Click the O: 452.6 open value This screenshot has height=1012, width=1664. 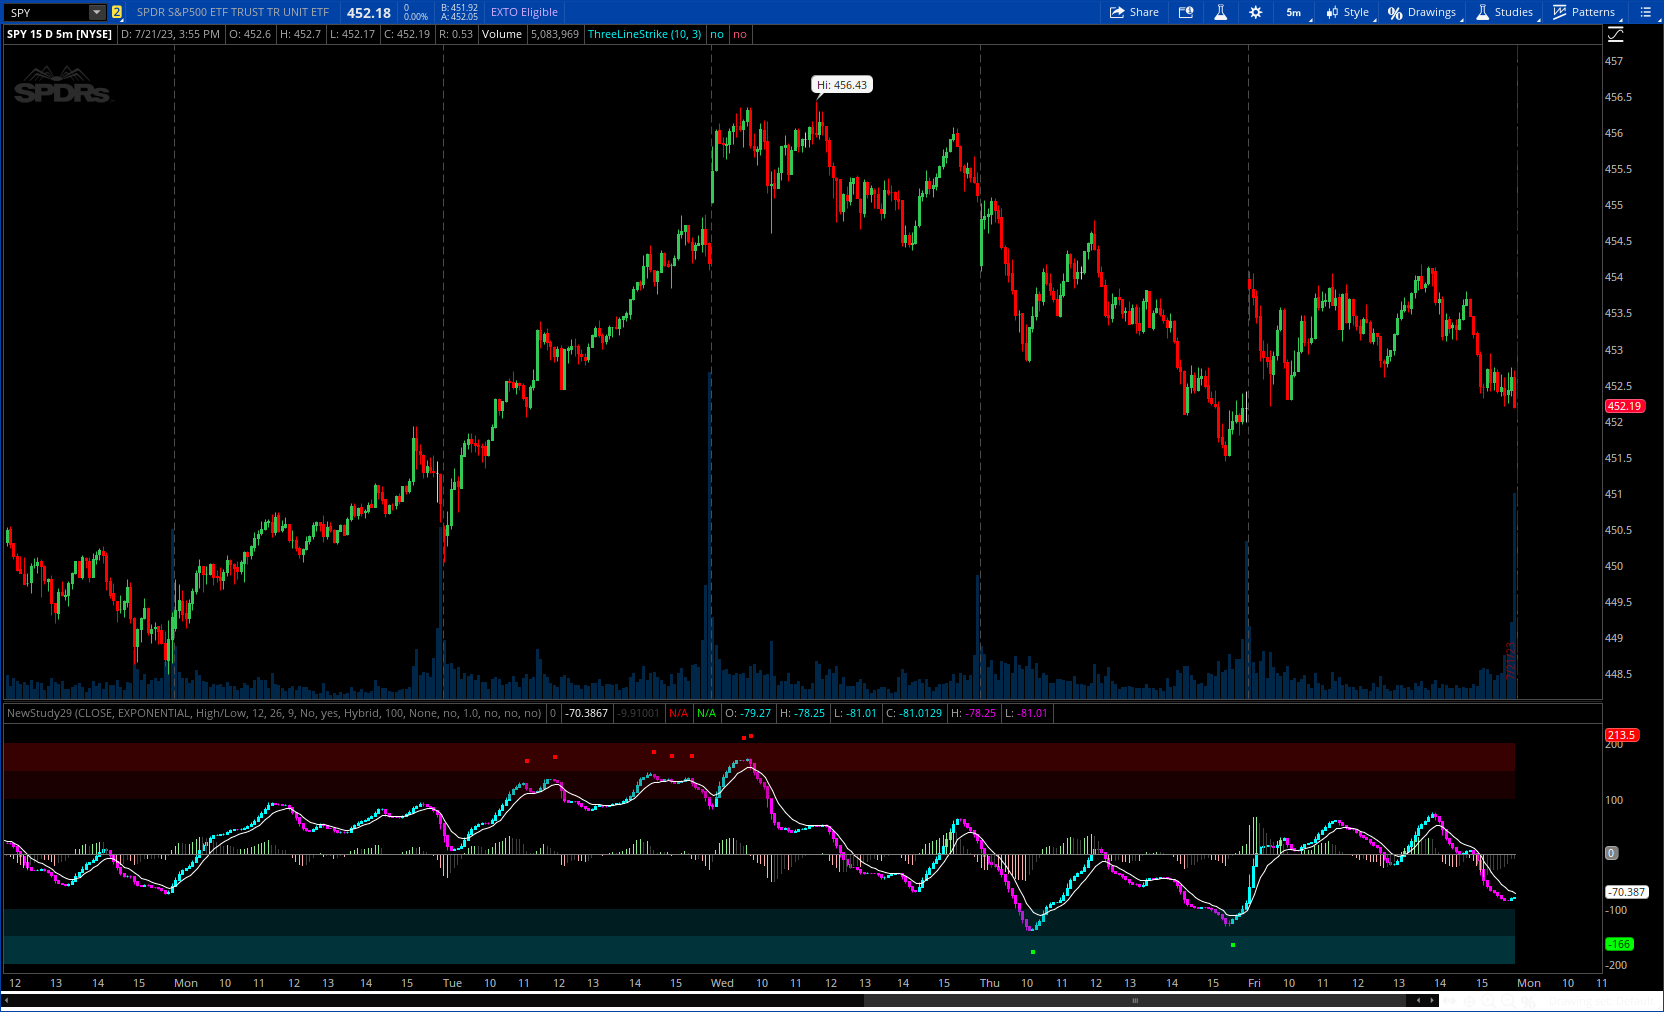point(250,34)
